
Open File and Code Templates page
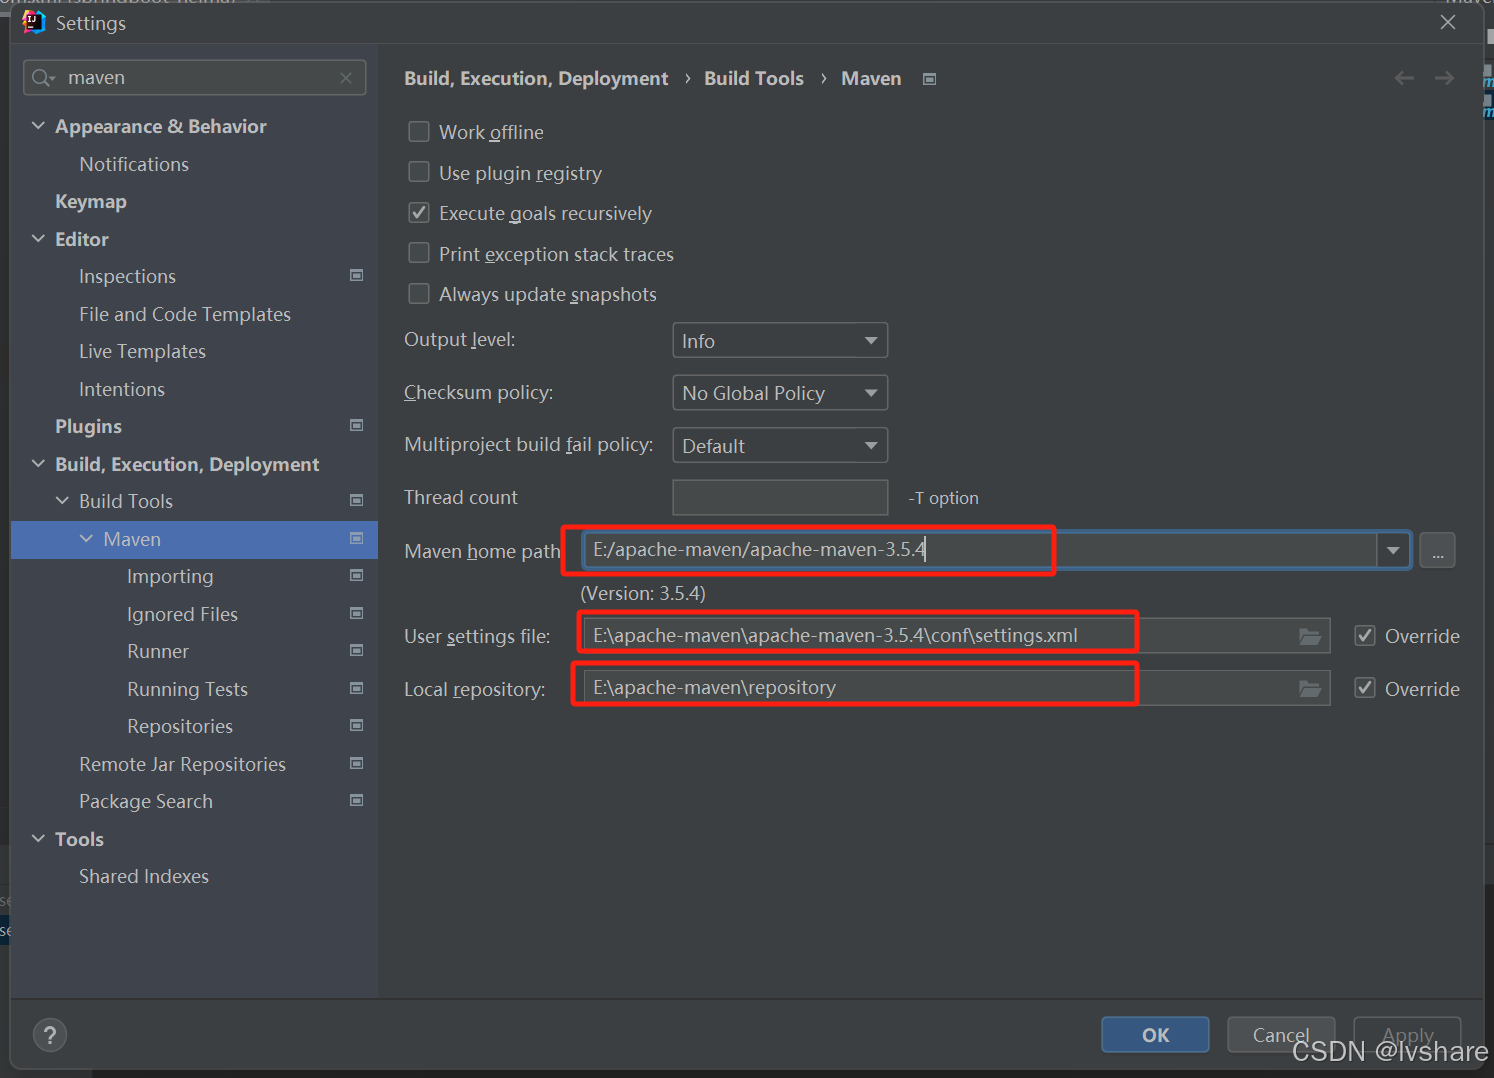tap(185, 314)
